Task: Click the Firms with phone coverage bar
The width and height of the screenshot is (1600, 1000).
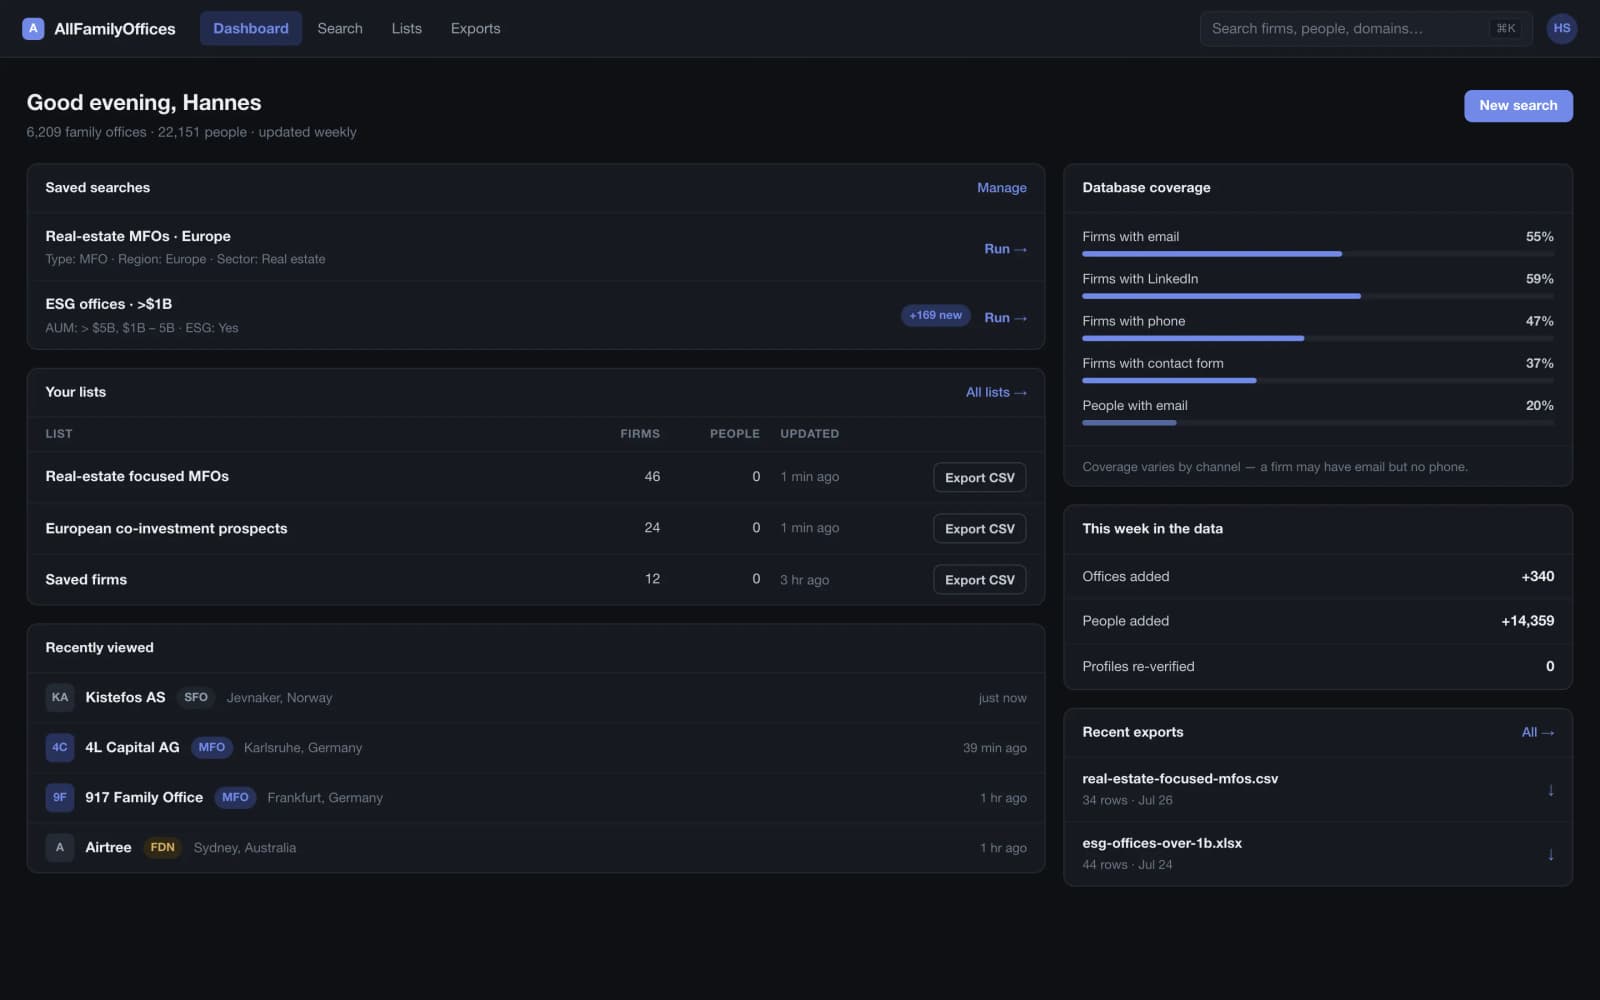Action: coord(1318,338)
